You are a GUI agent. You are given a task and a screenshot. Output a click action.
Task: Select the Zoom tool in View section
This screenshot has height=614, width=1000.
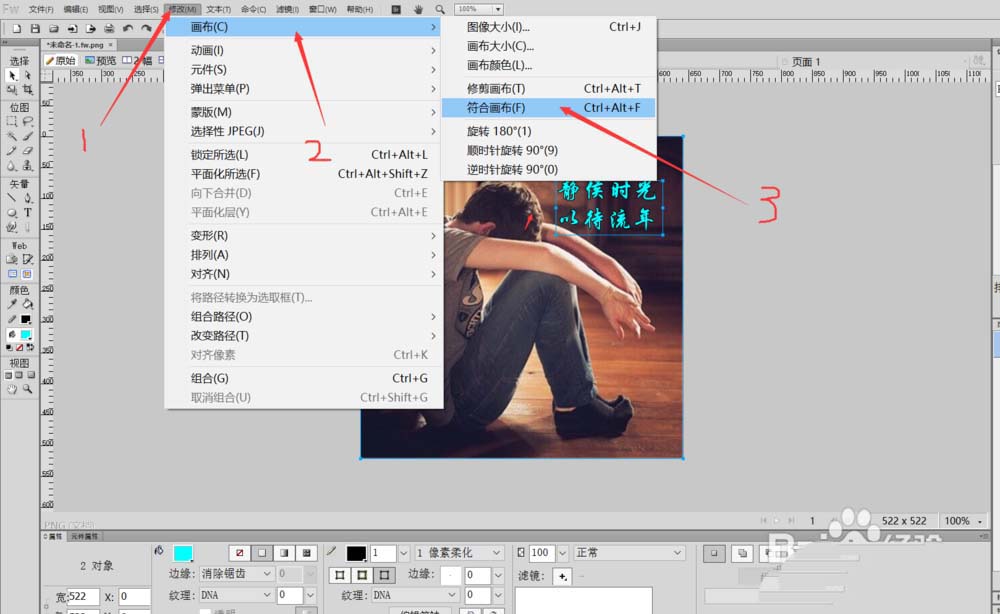[27, 389]
